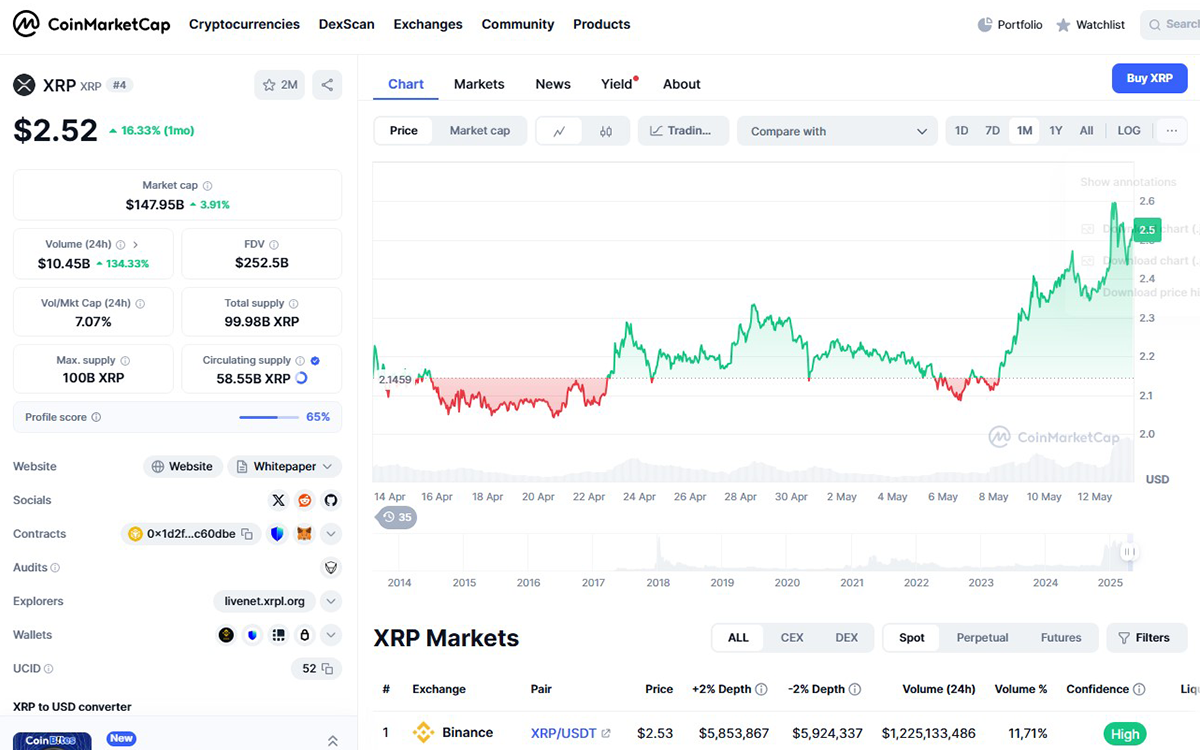This screenshot has height=750, width=1200.
Task: Expand the Wallets list chevron
Action: tap(331, 635)
